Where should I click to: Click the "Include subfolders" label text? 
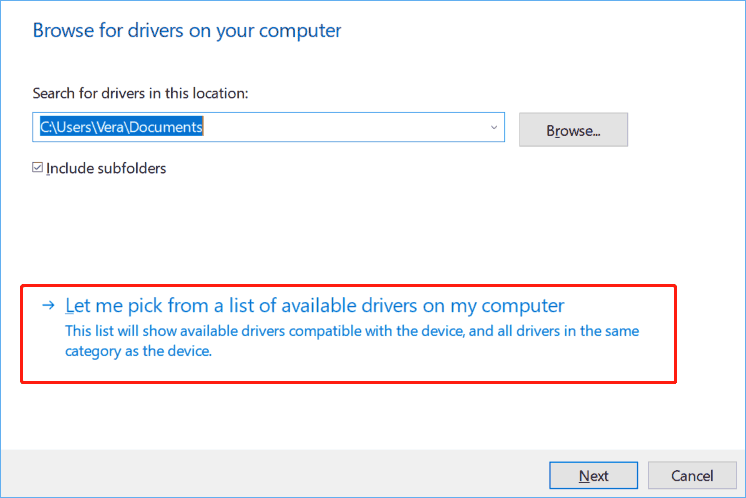pyautogui.click(x=106, y=168)
